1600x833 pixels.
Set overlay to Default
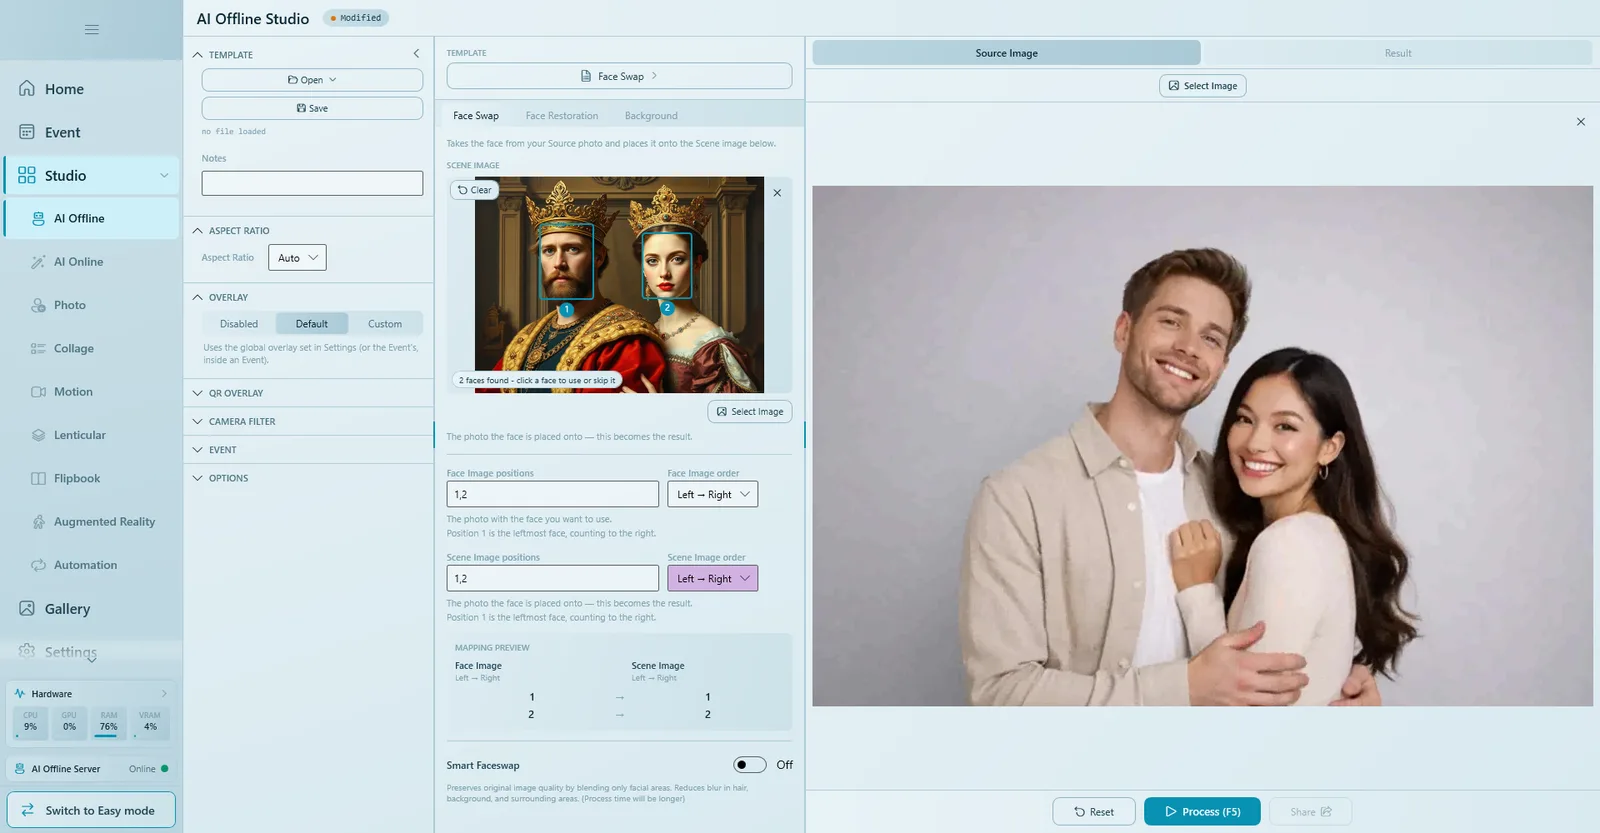(x=312, y=324)
